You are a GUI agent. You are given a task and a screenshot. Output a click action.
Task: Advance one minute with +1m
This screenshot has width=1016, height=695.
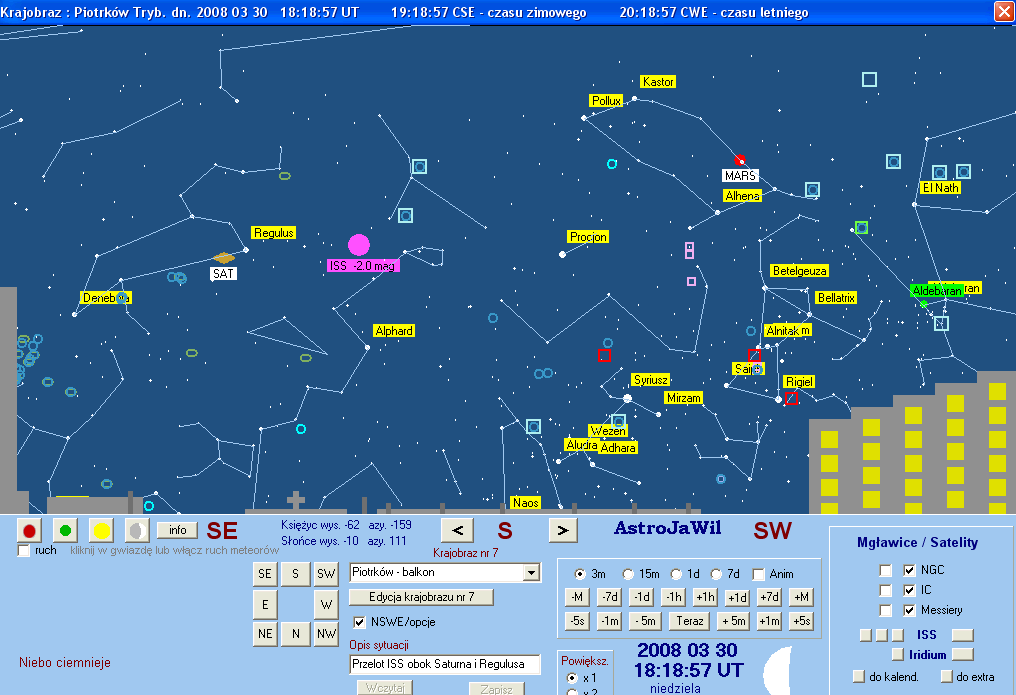769,621
